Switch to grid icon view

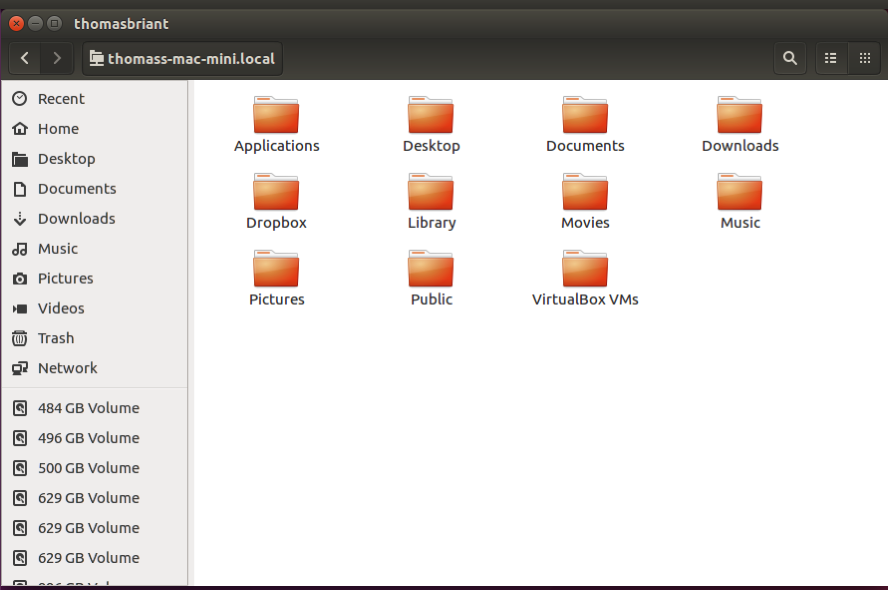click(864, 58)
